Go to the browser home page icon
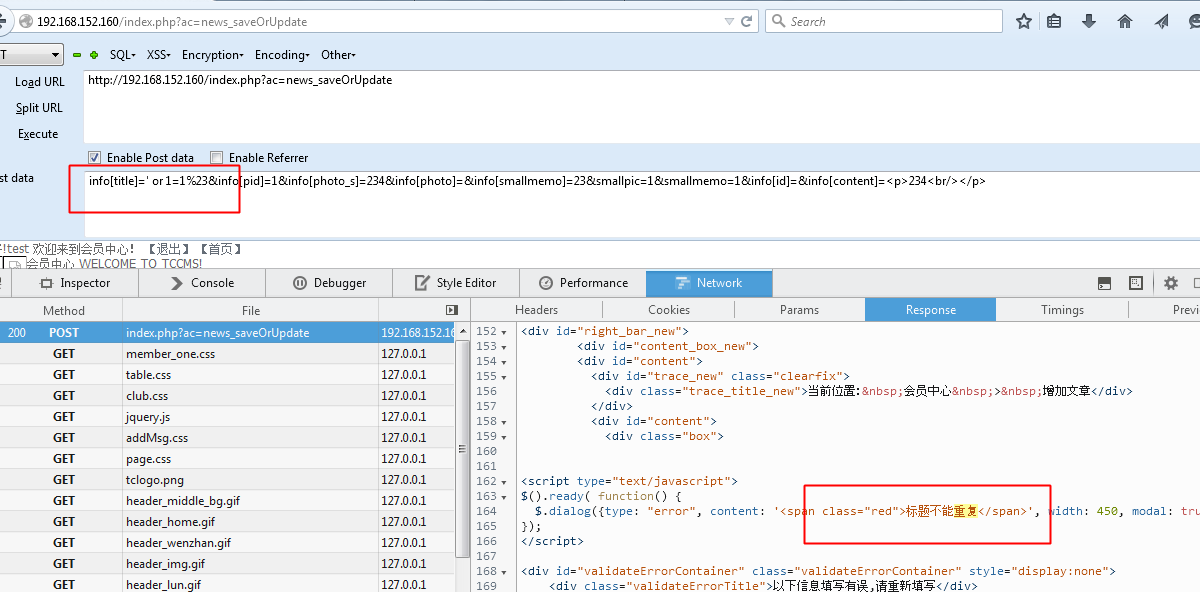 pos(1125,21)
